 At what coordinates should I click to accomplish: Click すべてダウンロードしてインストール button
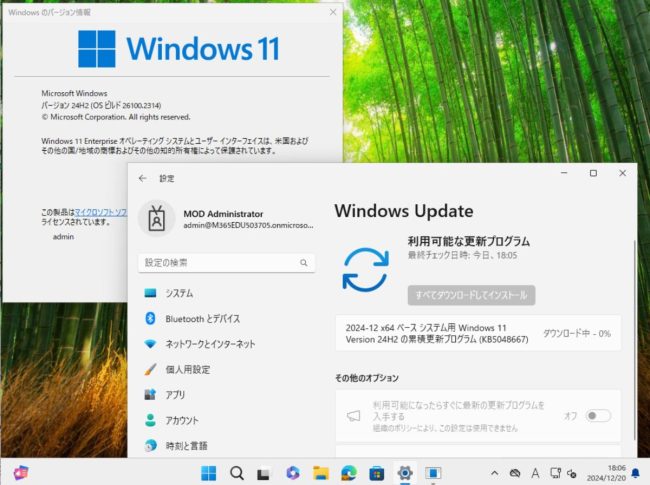click(471, 295)
